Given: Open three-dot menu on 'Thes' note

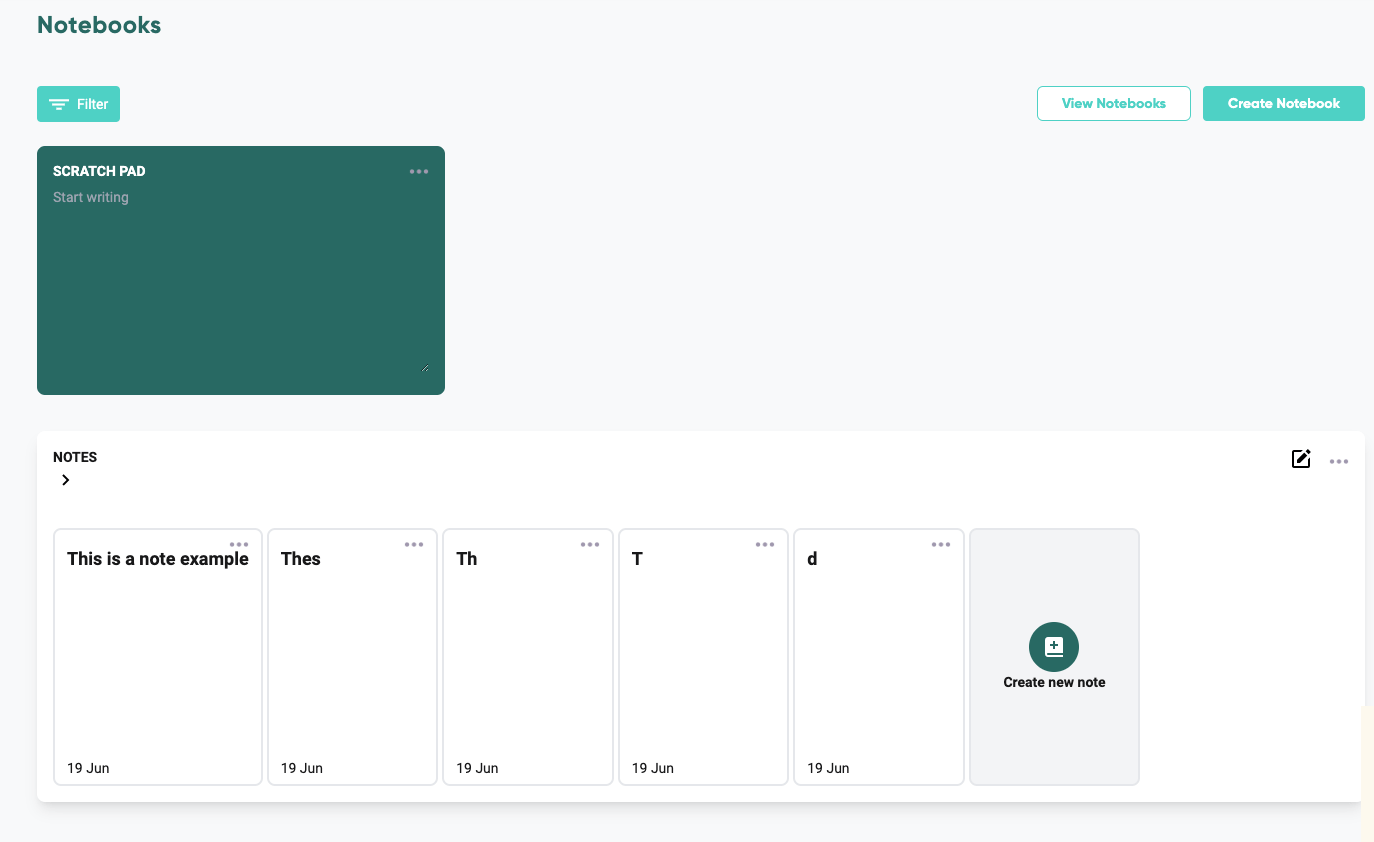Looking at the screenshot, I should [x=414, y=544].
